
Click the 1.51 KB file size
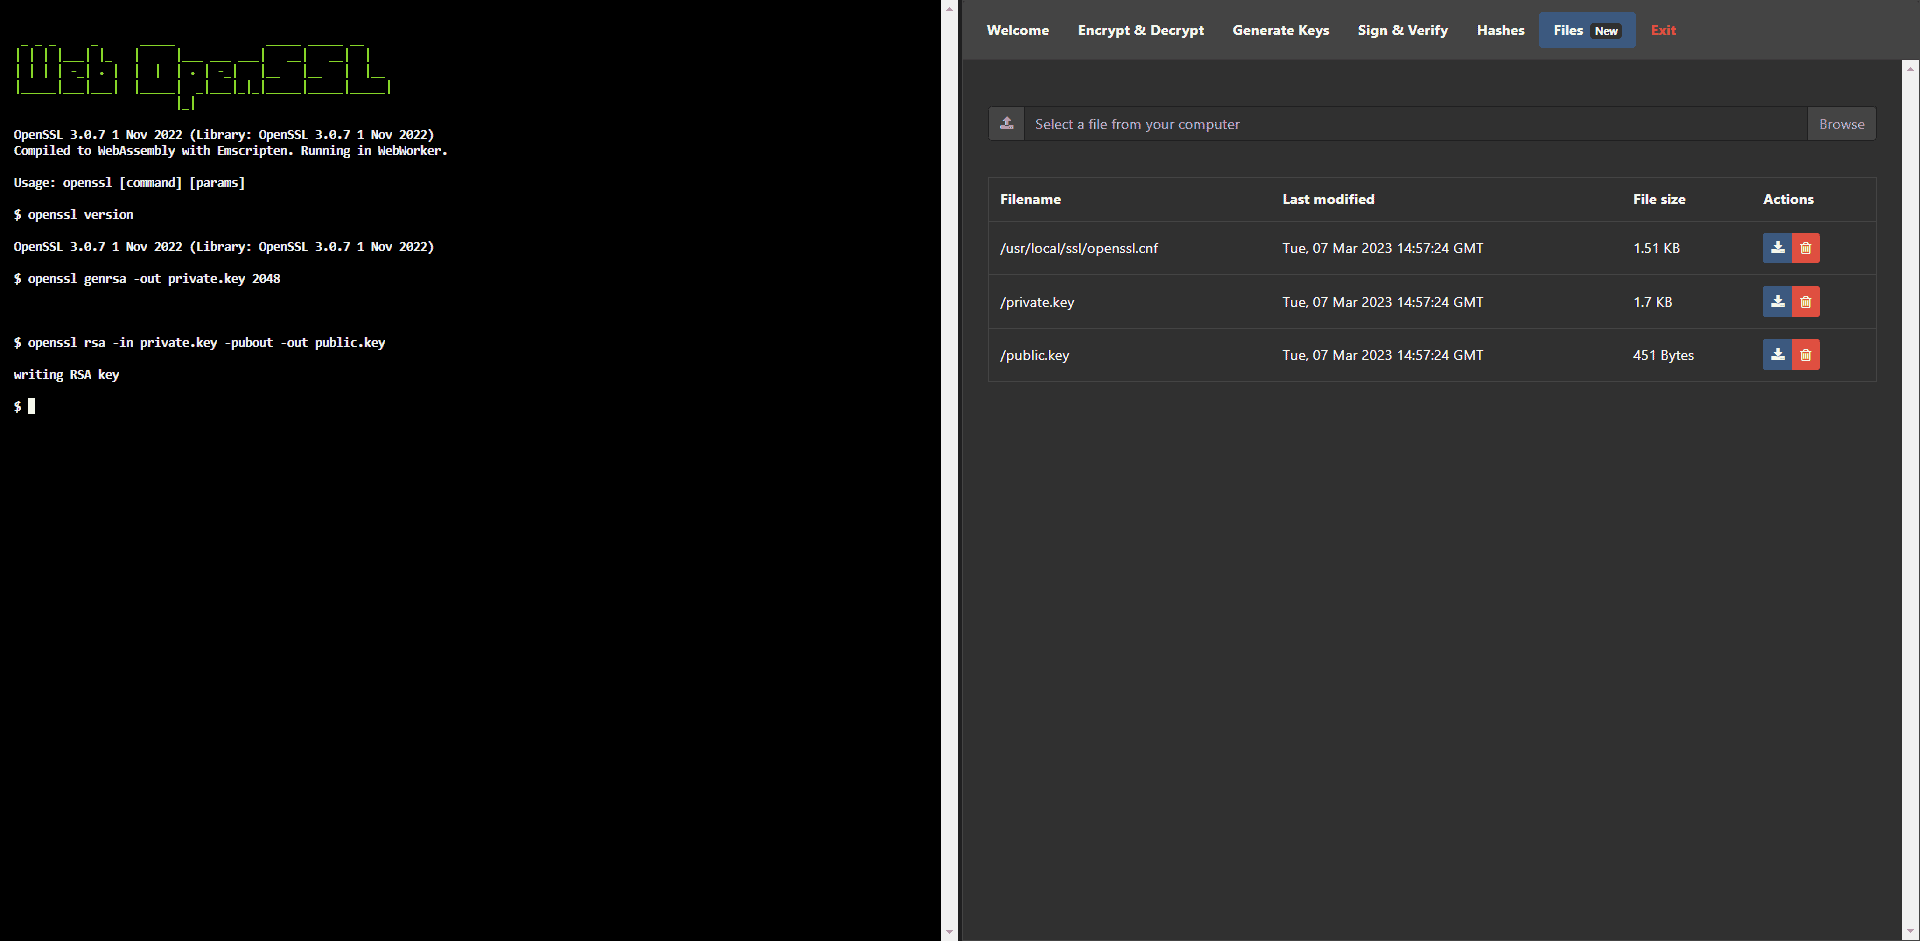point(1656,248)
